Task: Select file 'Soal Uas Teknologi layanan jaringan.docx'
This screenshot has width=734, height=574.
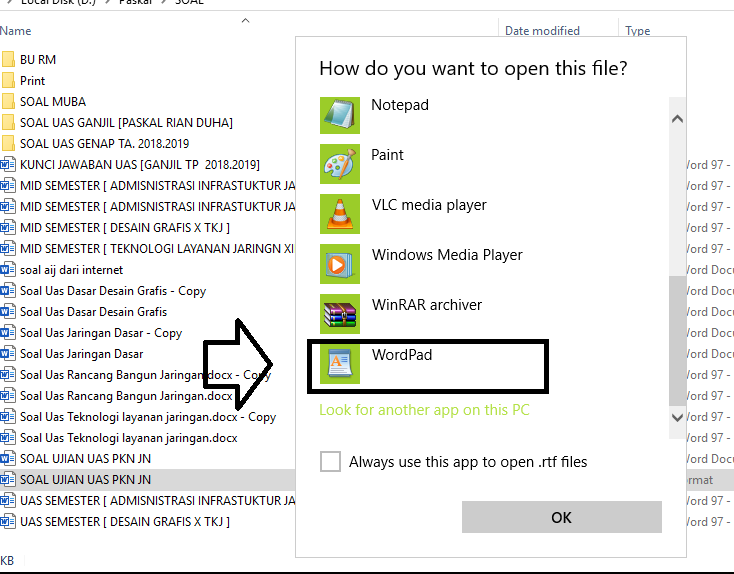Action: coord(128,438)
